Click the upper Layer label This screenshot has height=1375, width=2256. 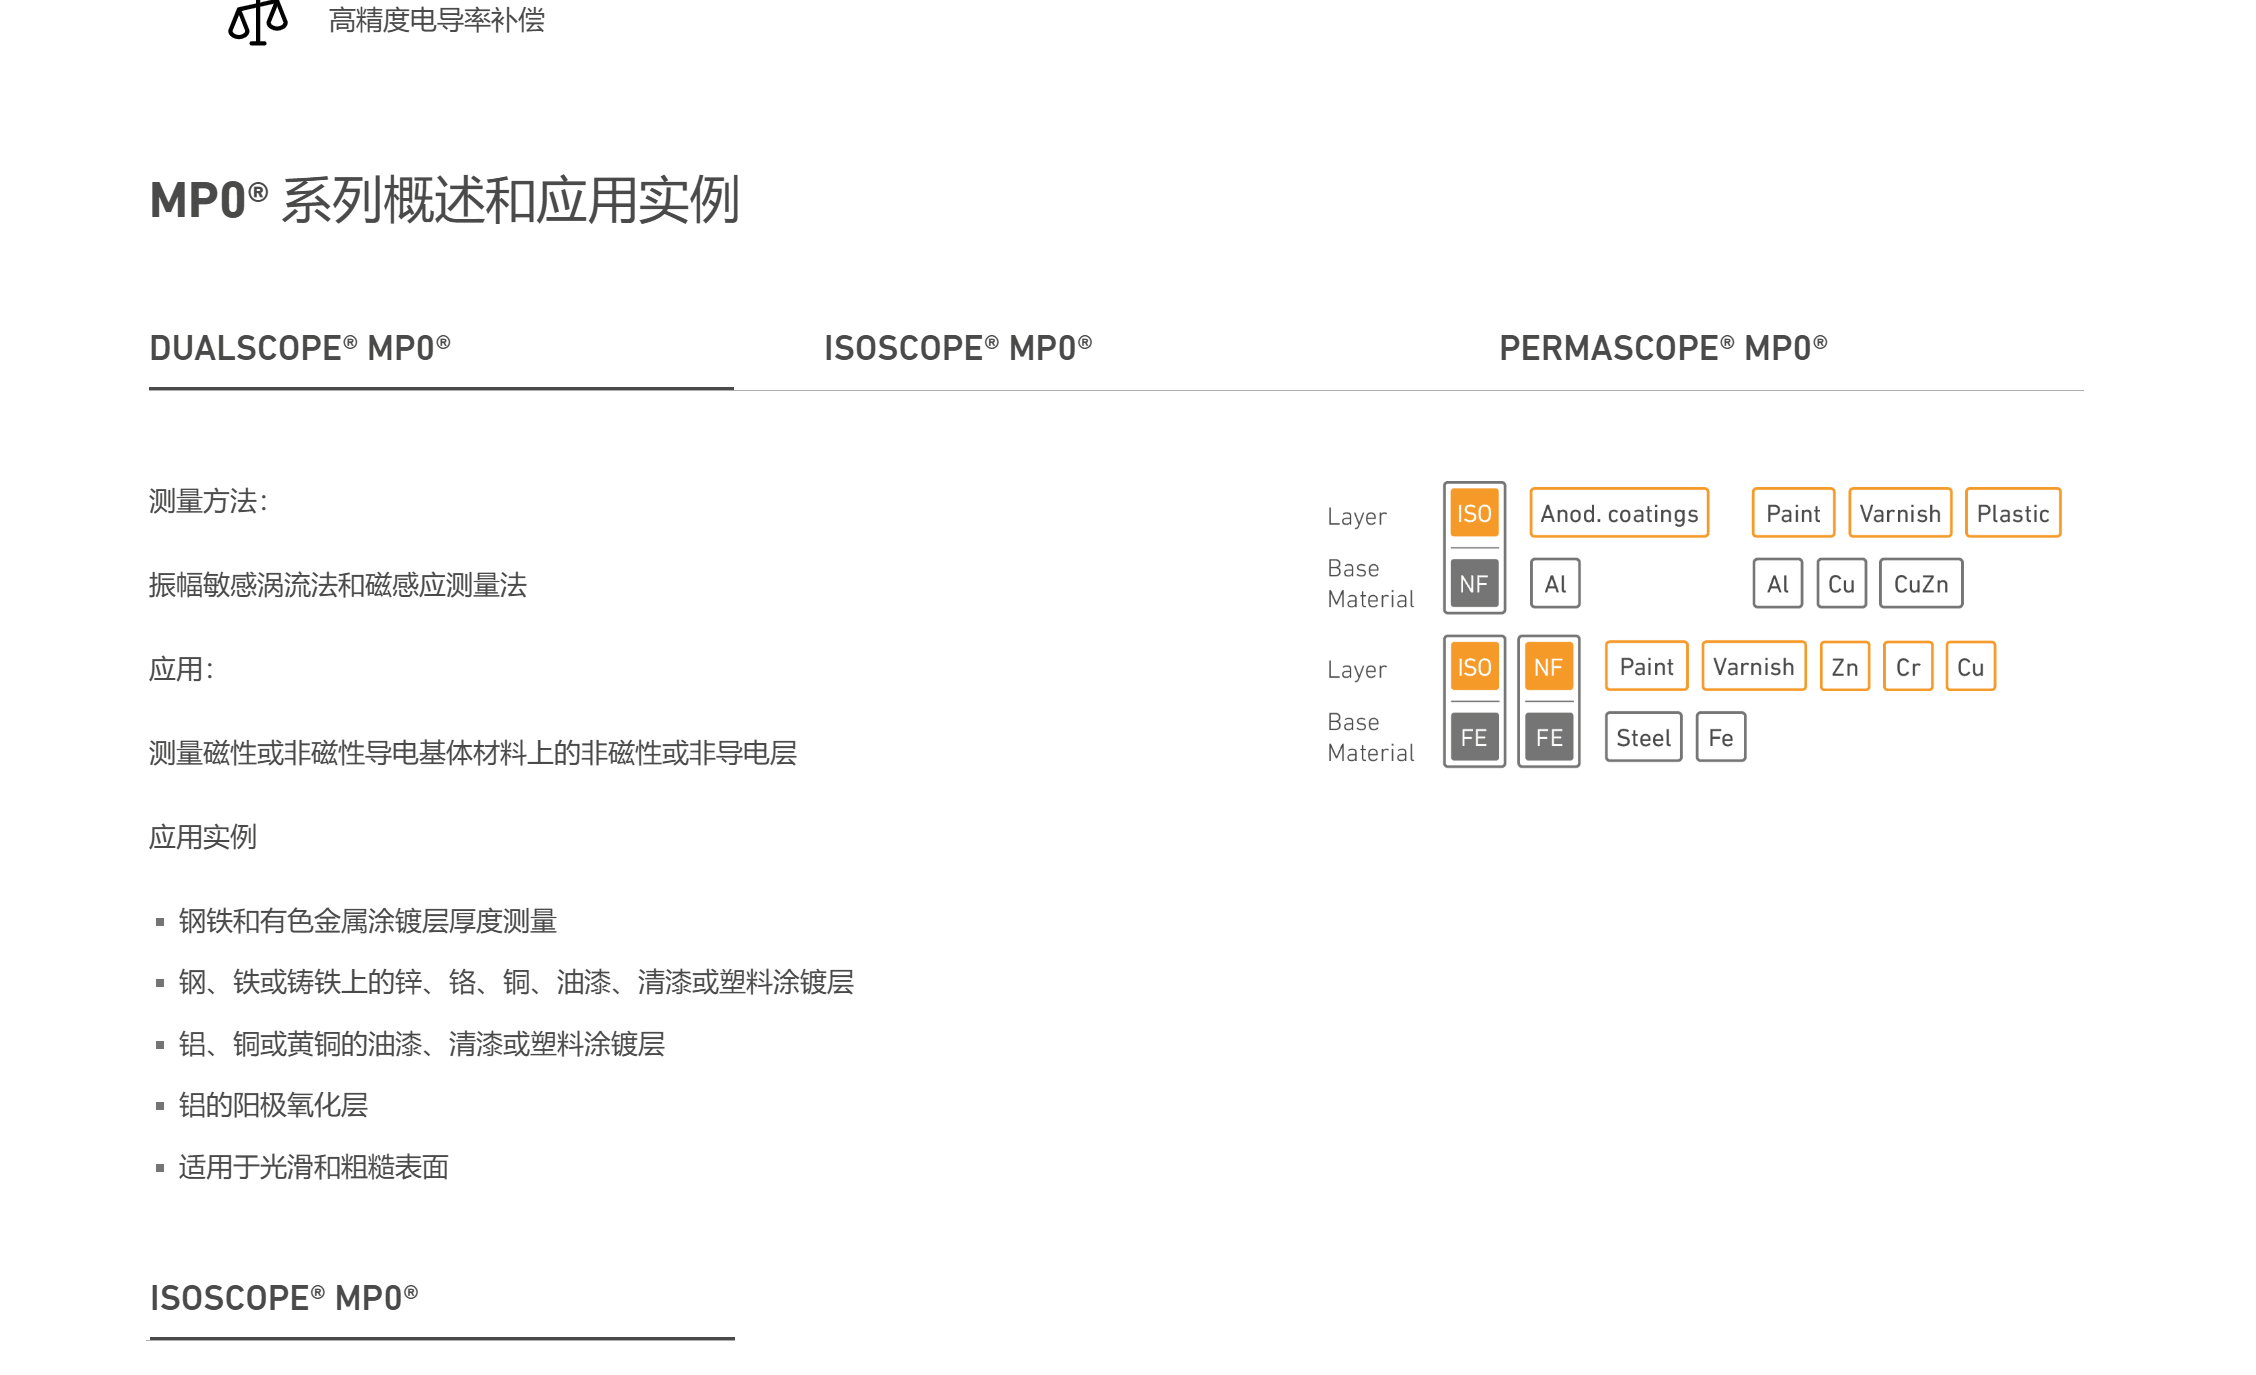pos(1357,517)
